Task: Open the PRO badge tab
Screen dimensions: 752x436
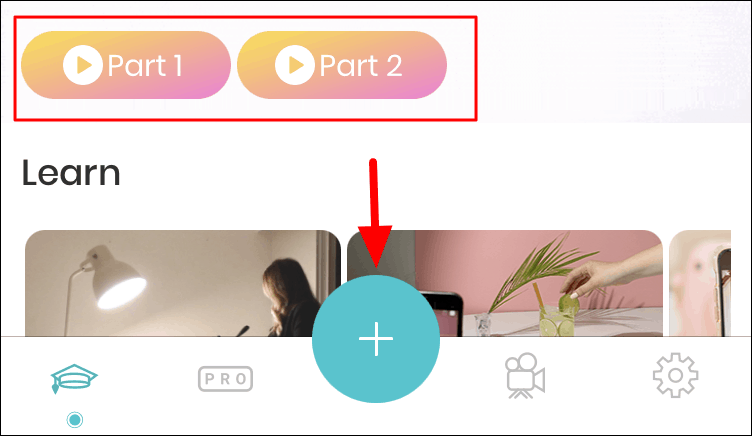Action: tap(225, 379)
